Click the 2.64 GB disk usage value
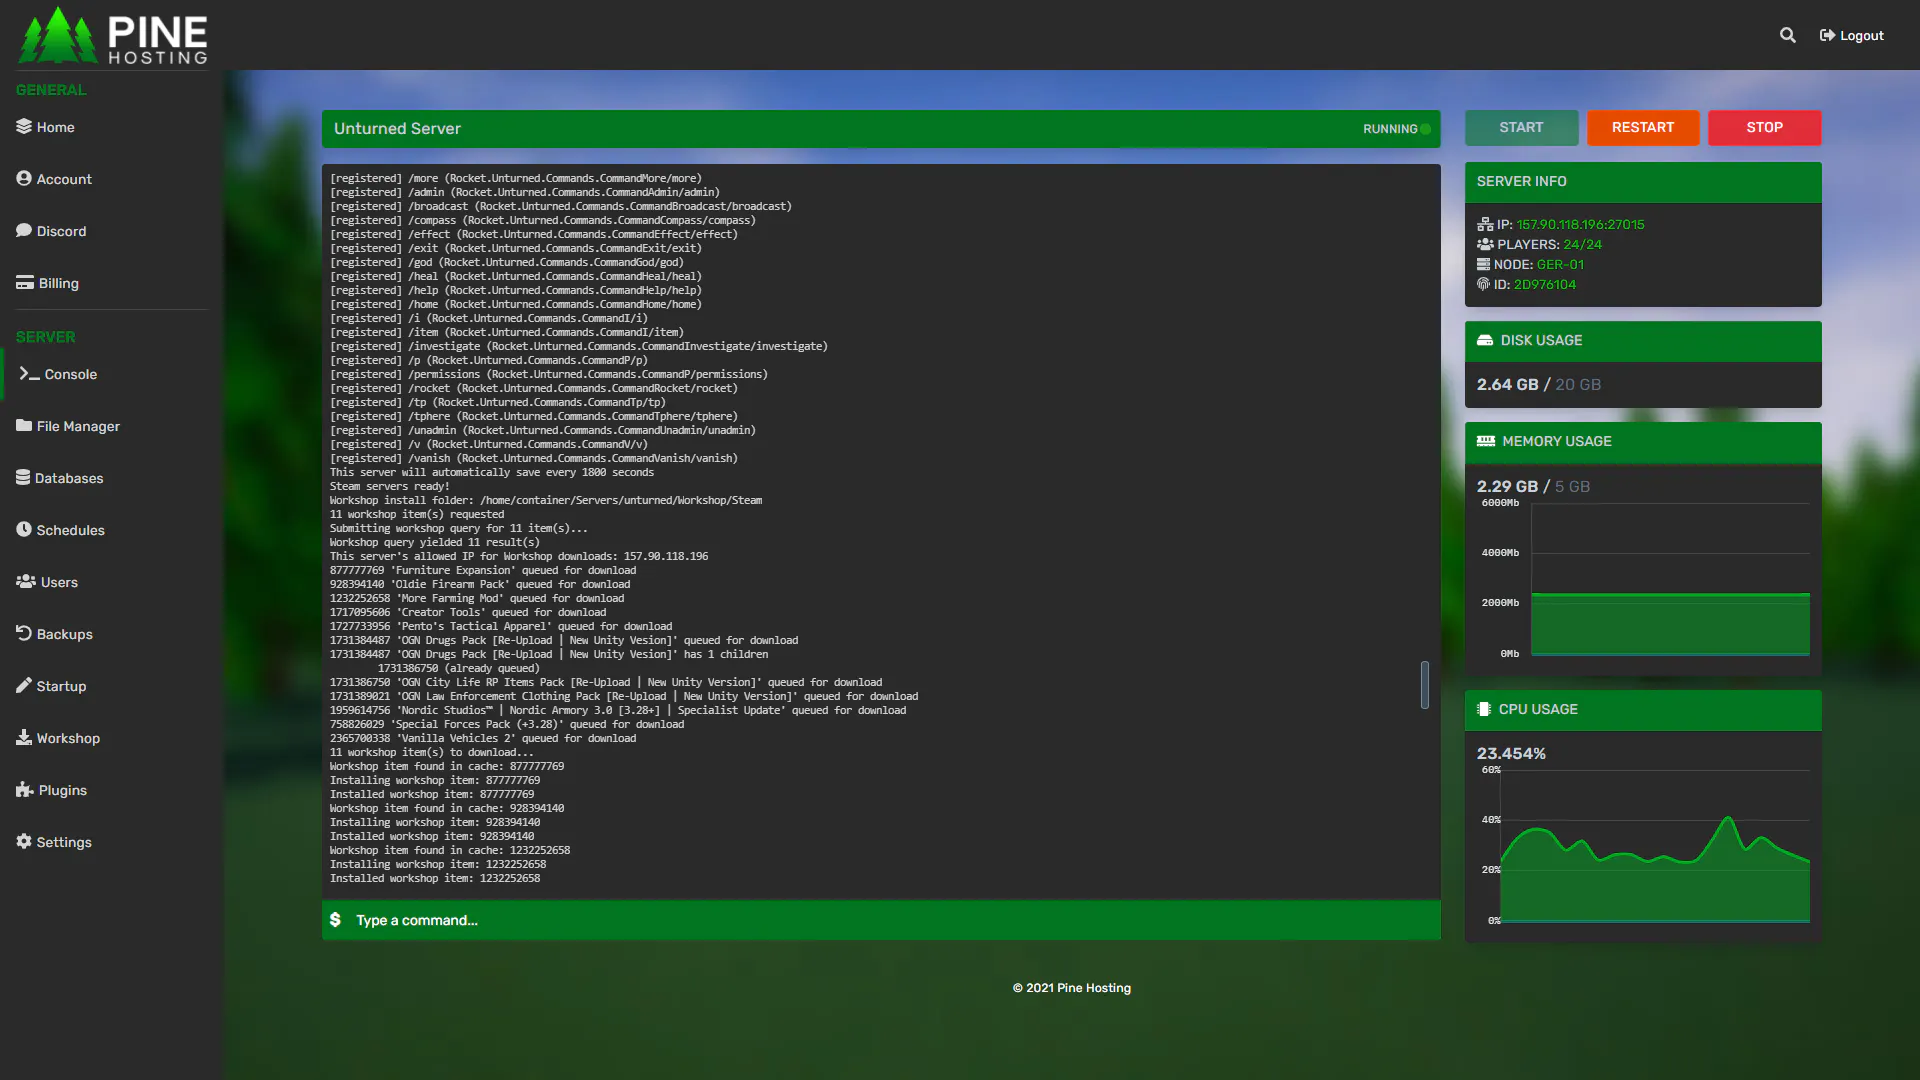 [x=1507, y=384]
